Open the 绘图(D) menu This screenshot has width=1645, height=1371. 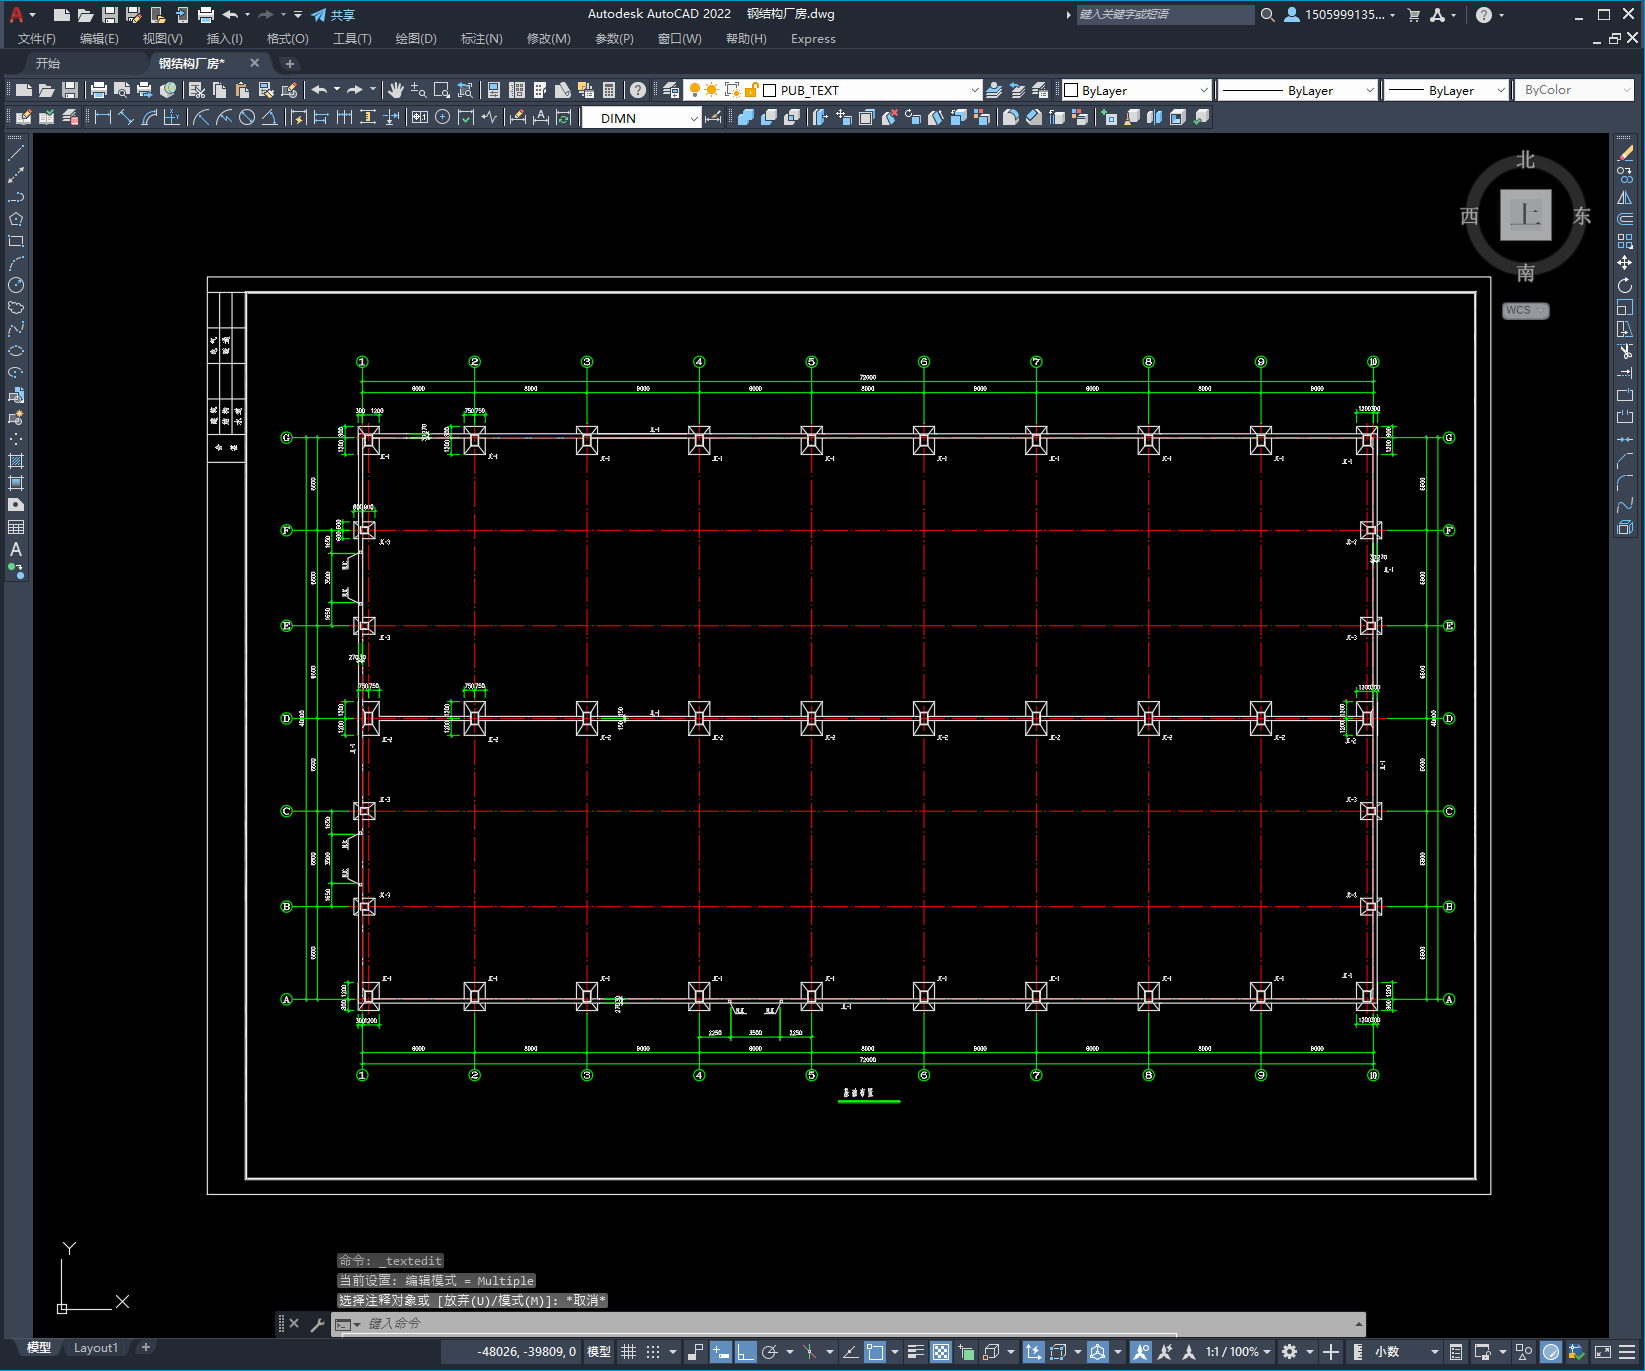[416, 39]
